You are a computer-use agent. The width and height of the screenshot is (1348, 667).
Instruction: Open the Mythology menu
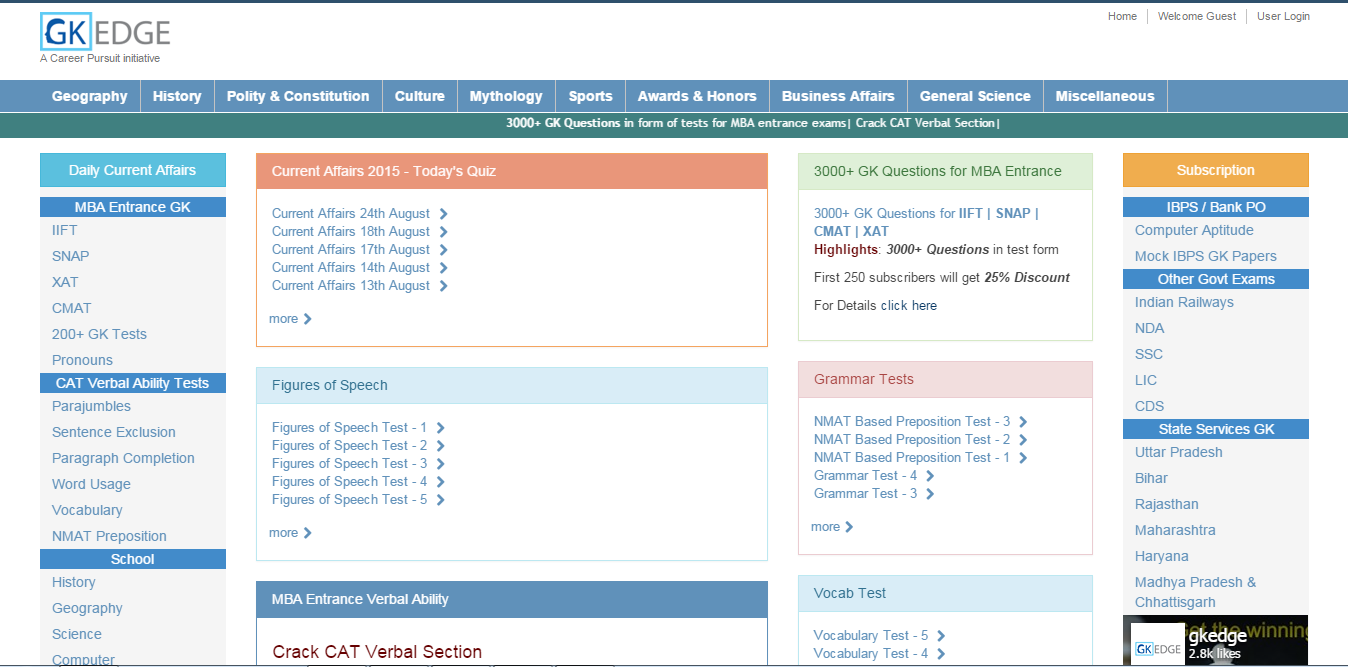click(506, 96)
